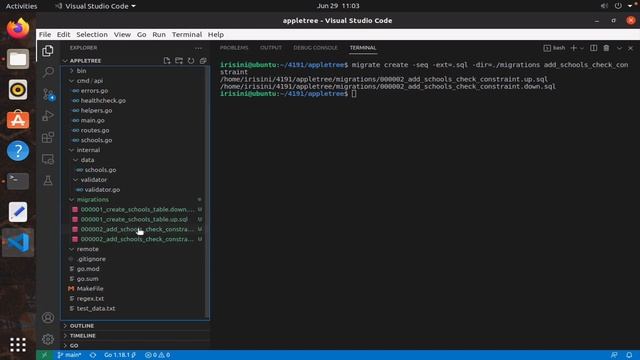Image resolution: width=640 pixels, height=360 pixels.
Task: Open the Terminal menu
Action: (187, 35)
